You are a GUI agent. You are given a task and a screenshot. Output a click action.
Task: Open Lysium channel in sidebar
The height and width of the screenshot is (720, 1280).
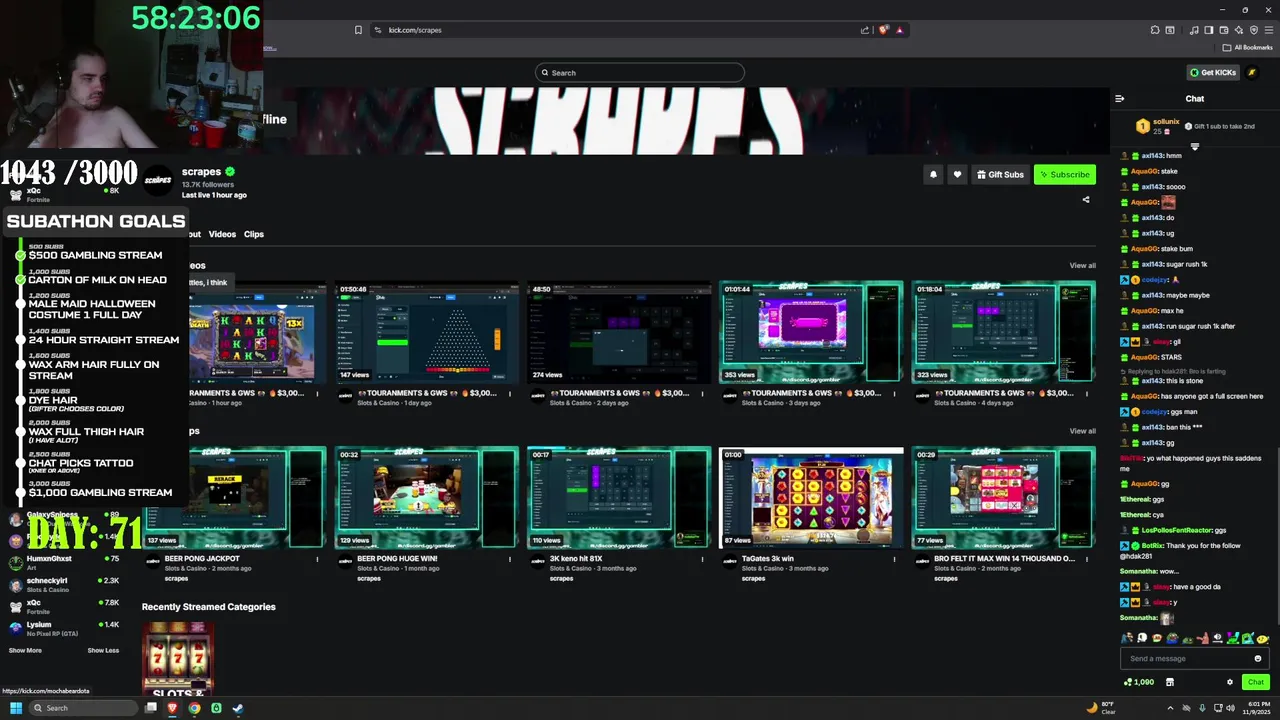click(x=62, y=628)
